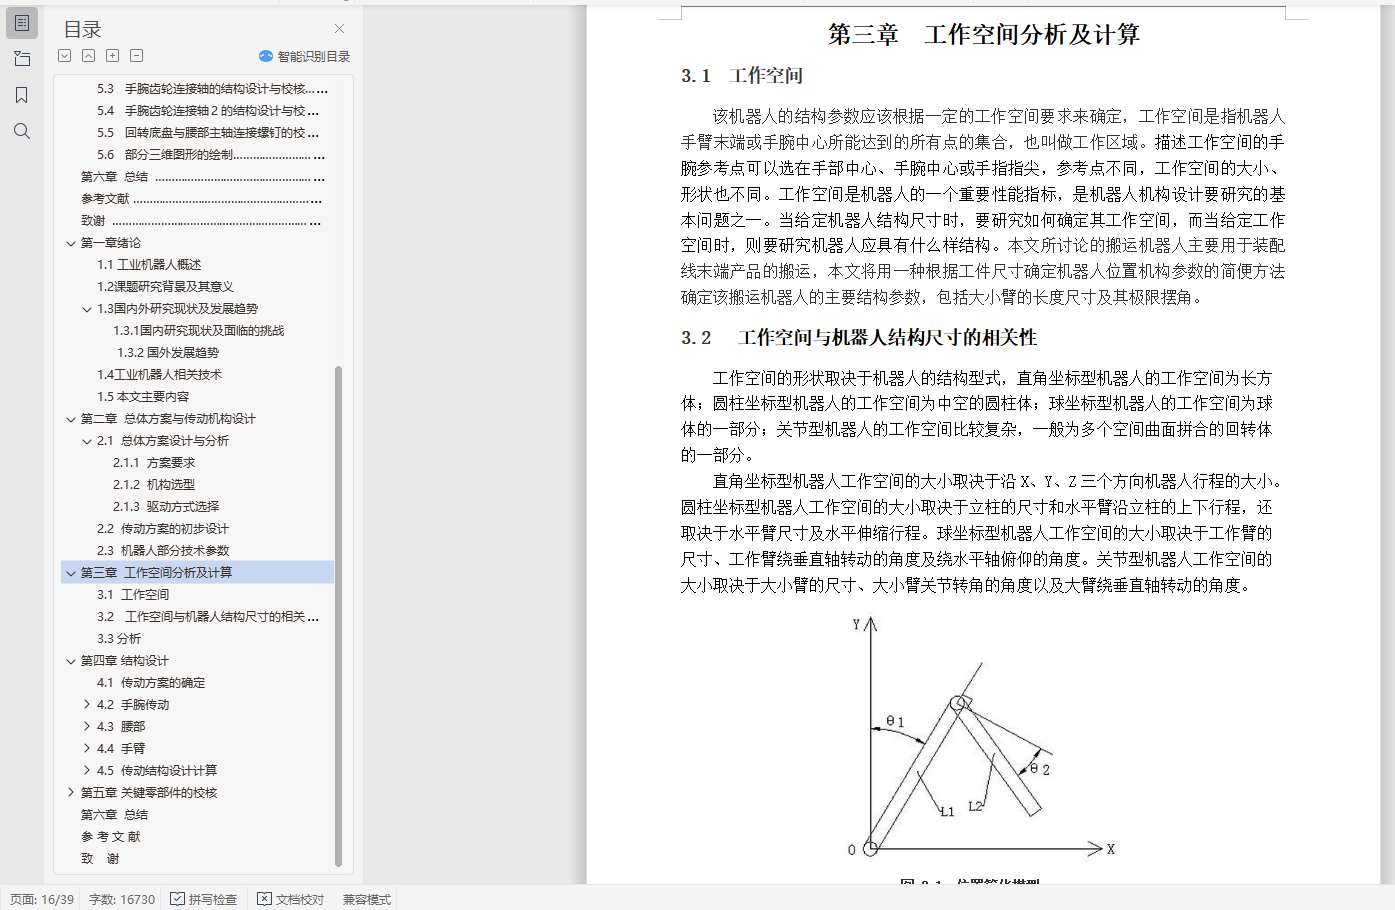Select 2.1.2 机构选型 entry
Image resolution: width=1395 pixels, height=910 pixels.
[x=154, y=485]
